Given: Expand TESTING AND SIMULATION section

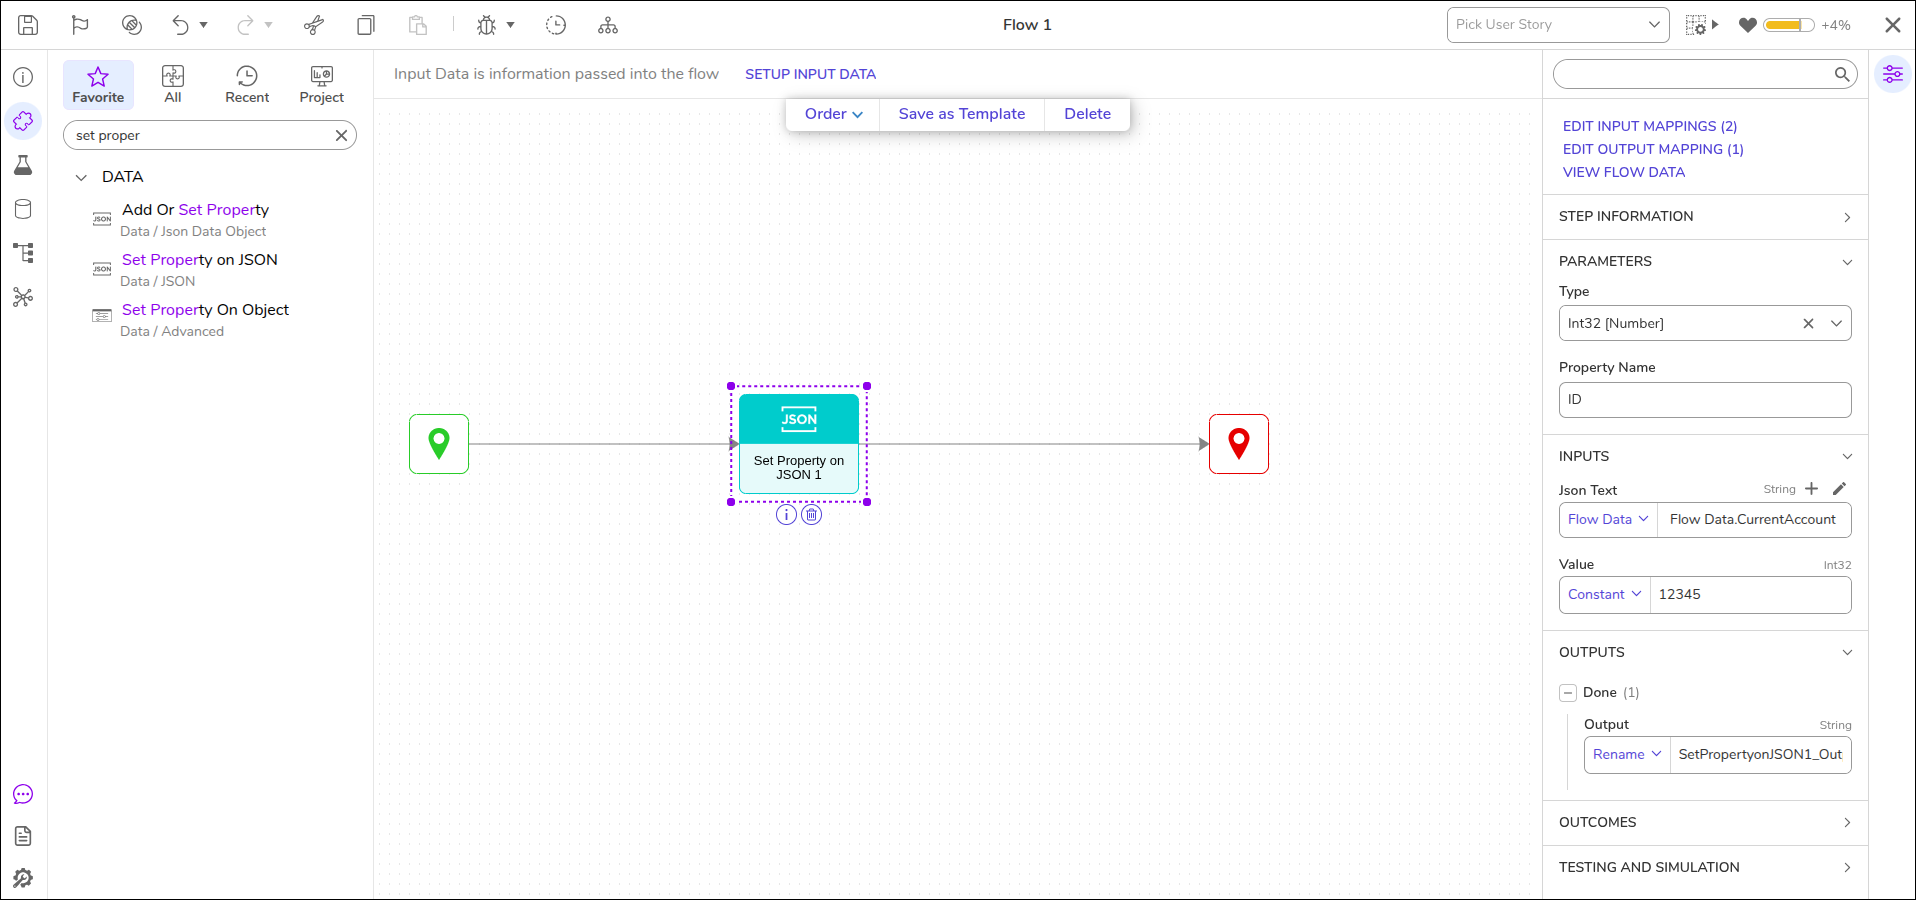Looking at the screenshot, I should coord(1706,868).
